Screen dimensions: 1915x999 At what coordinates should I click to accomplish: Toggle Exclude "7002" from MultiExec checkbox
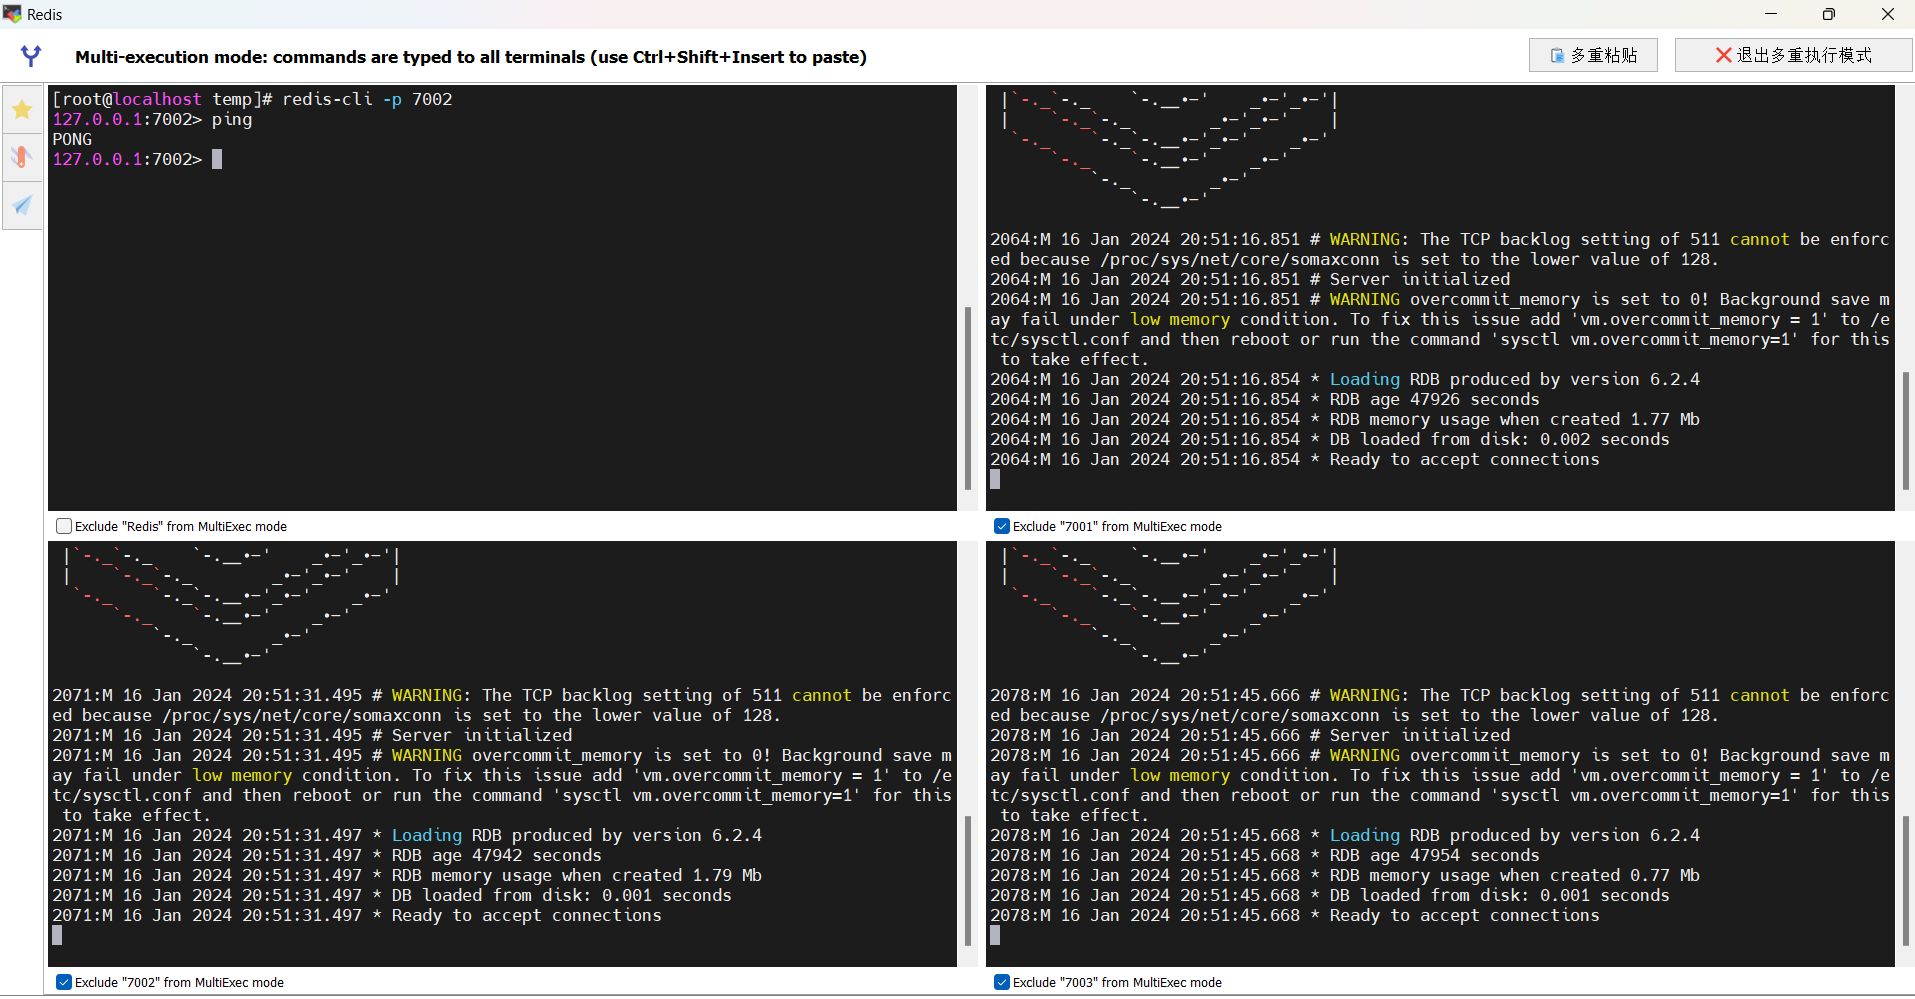pos(64,982)
